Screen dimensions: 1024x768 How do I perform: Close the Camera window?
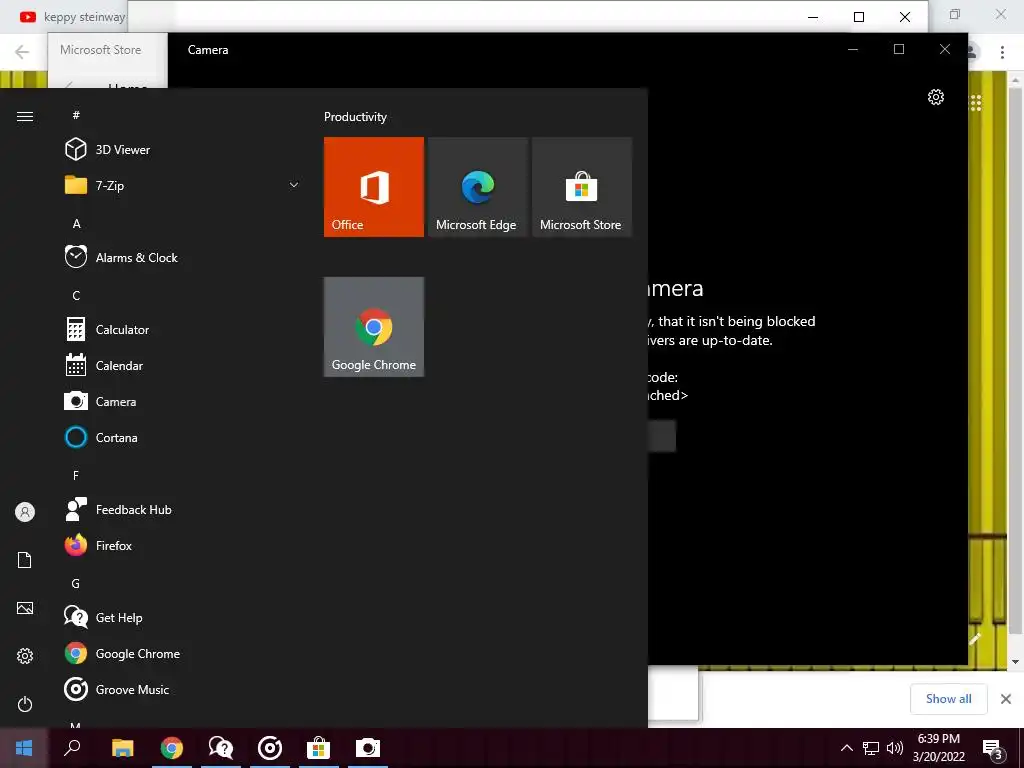[944, 50]
